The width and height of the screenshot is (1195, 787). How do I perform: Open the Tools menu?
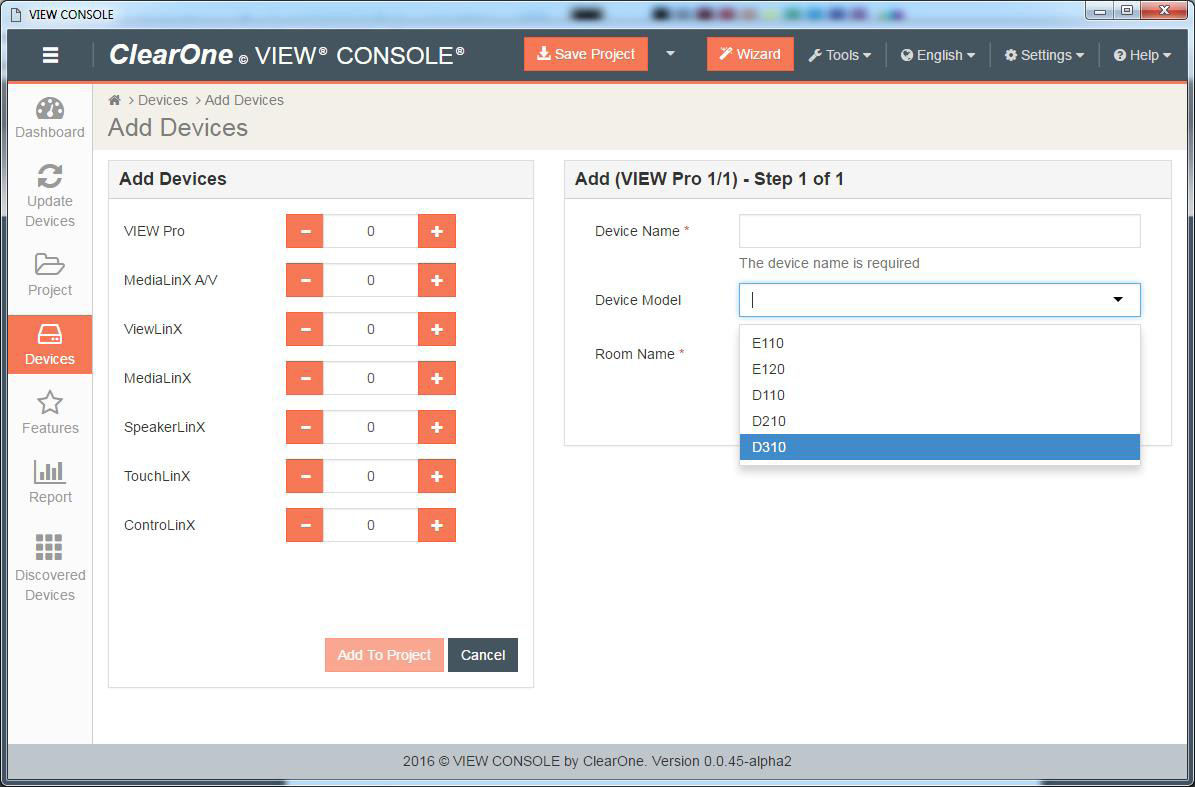839,55
